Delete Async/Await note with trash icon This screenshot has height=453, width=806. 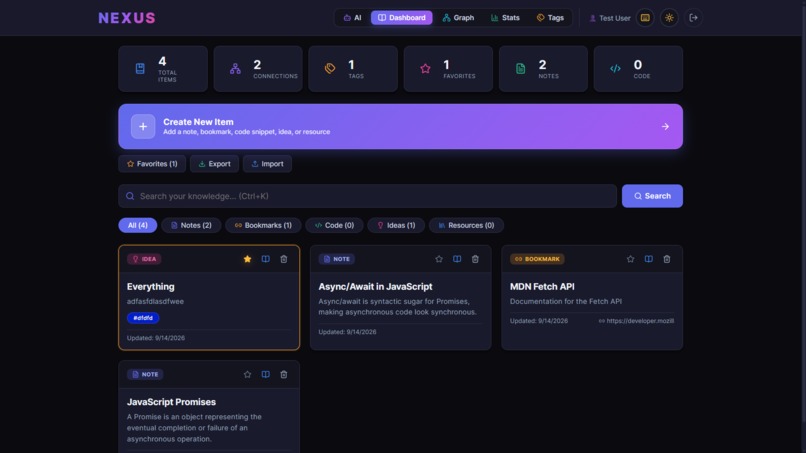pos(475,259)
